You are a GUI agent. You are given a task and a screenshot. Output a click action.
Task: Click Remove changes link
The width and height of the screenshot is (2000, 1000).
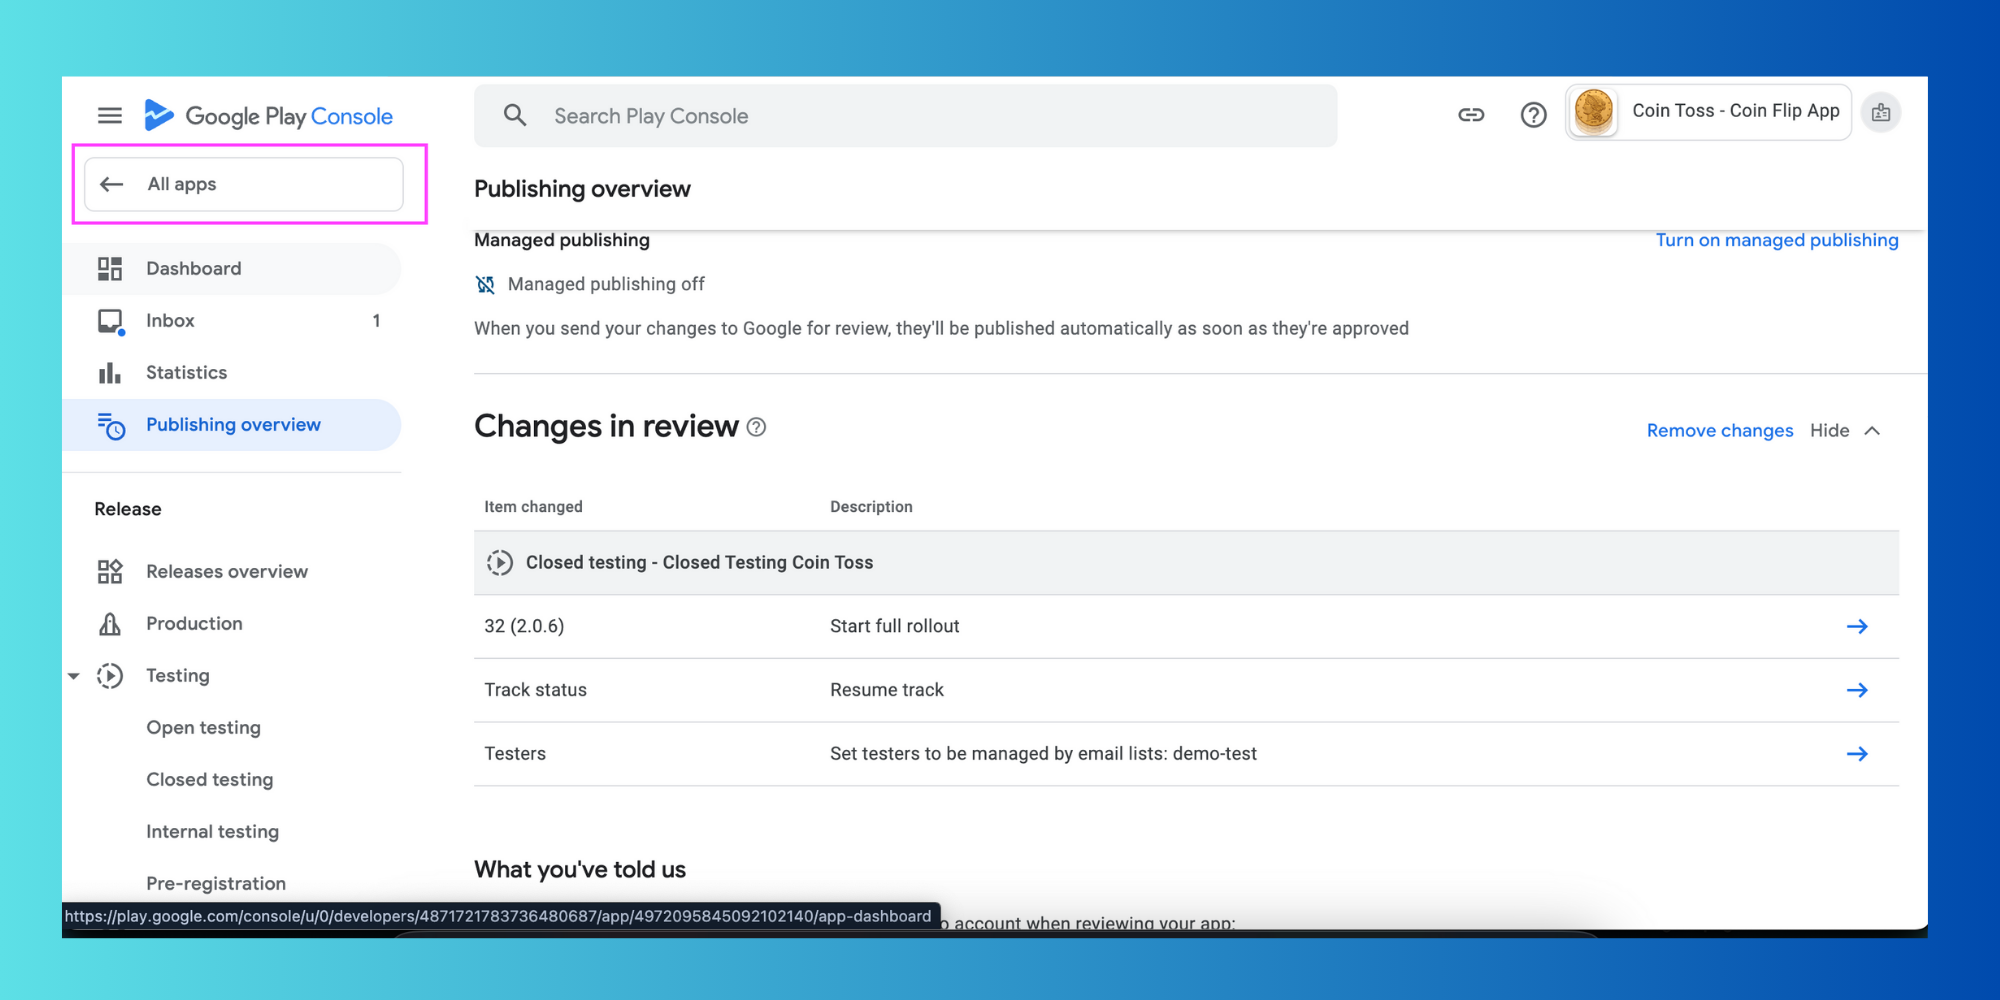pos(1720,431)
